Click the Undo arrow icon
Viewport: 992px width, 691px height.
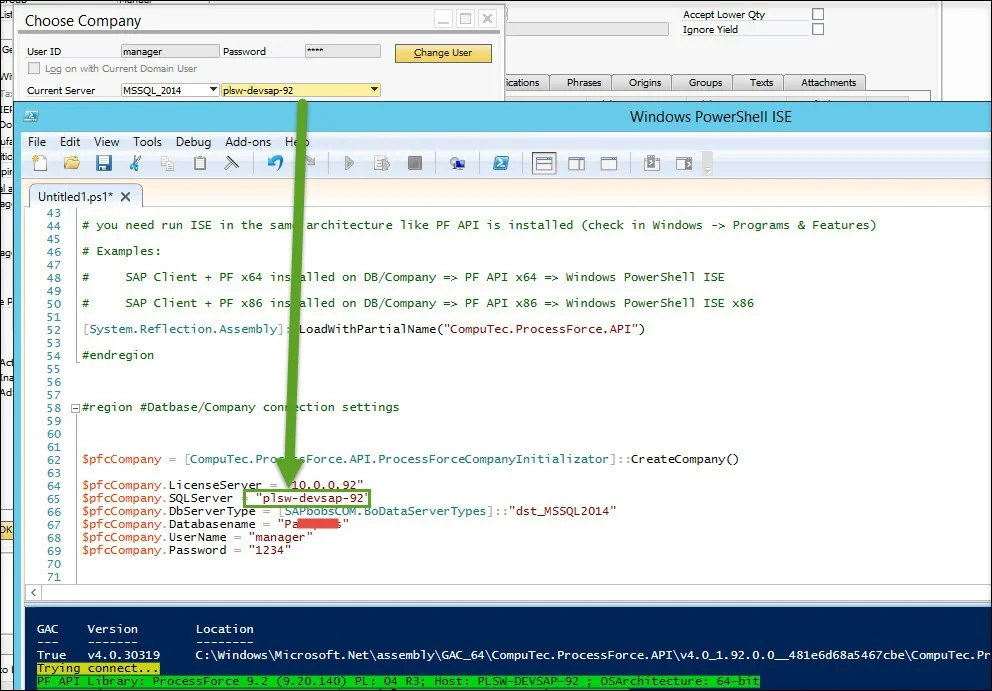coord(274,163)
